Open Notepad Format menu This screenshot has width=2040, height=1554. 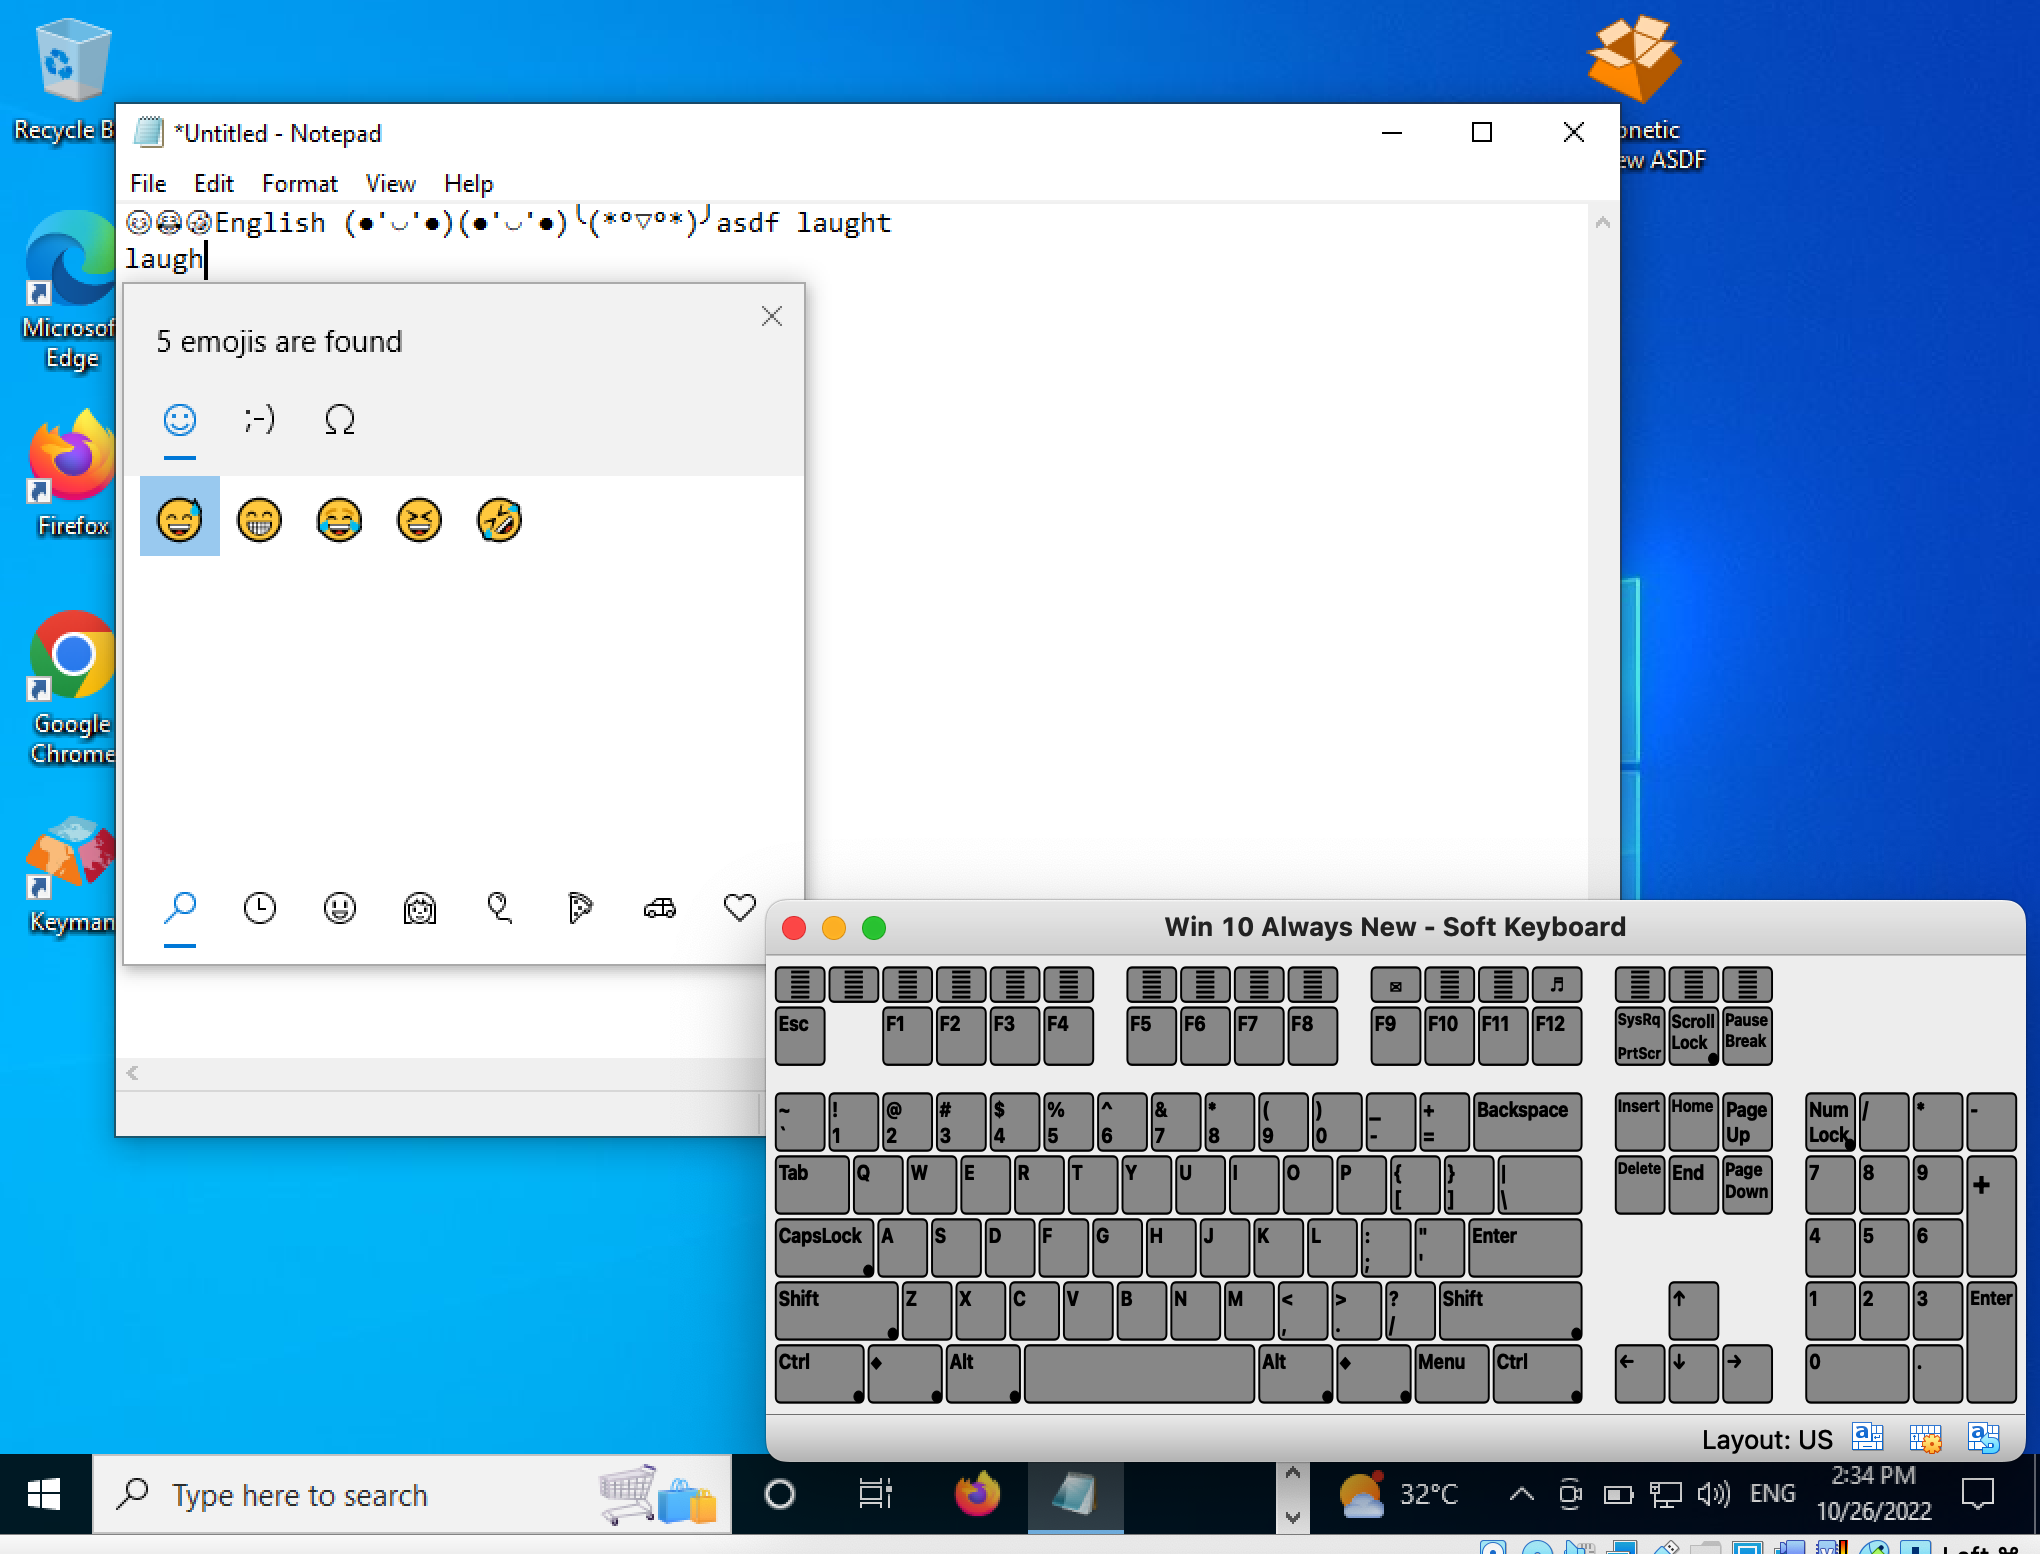pos(299,184)
